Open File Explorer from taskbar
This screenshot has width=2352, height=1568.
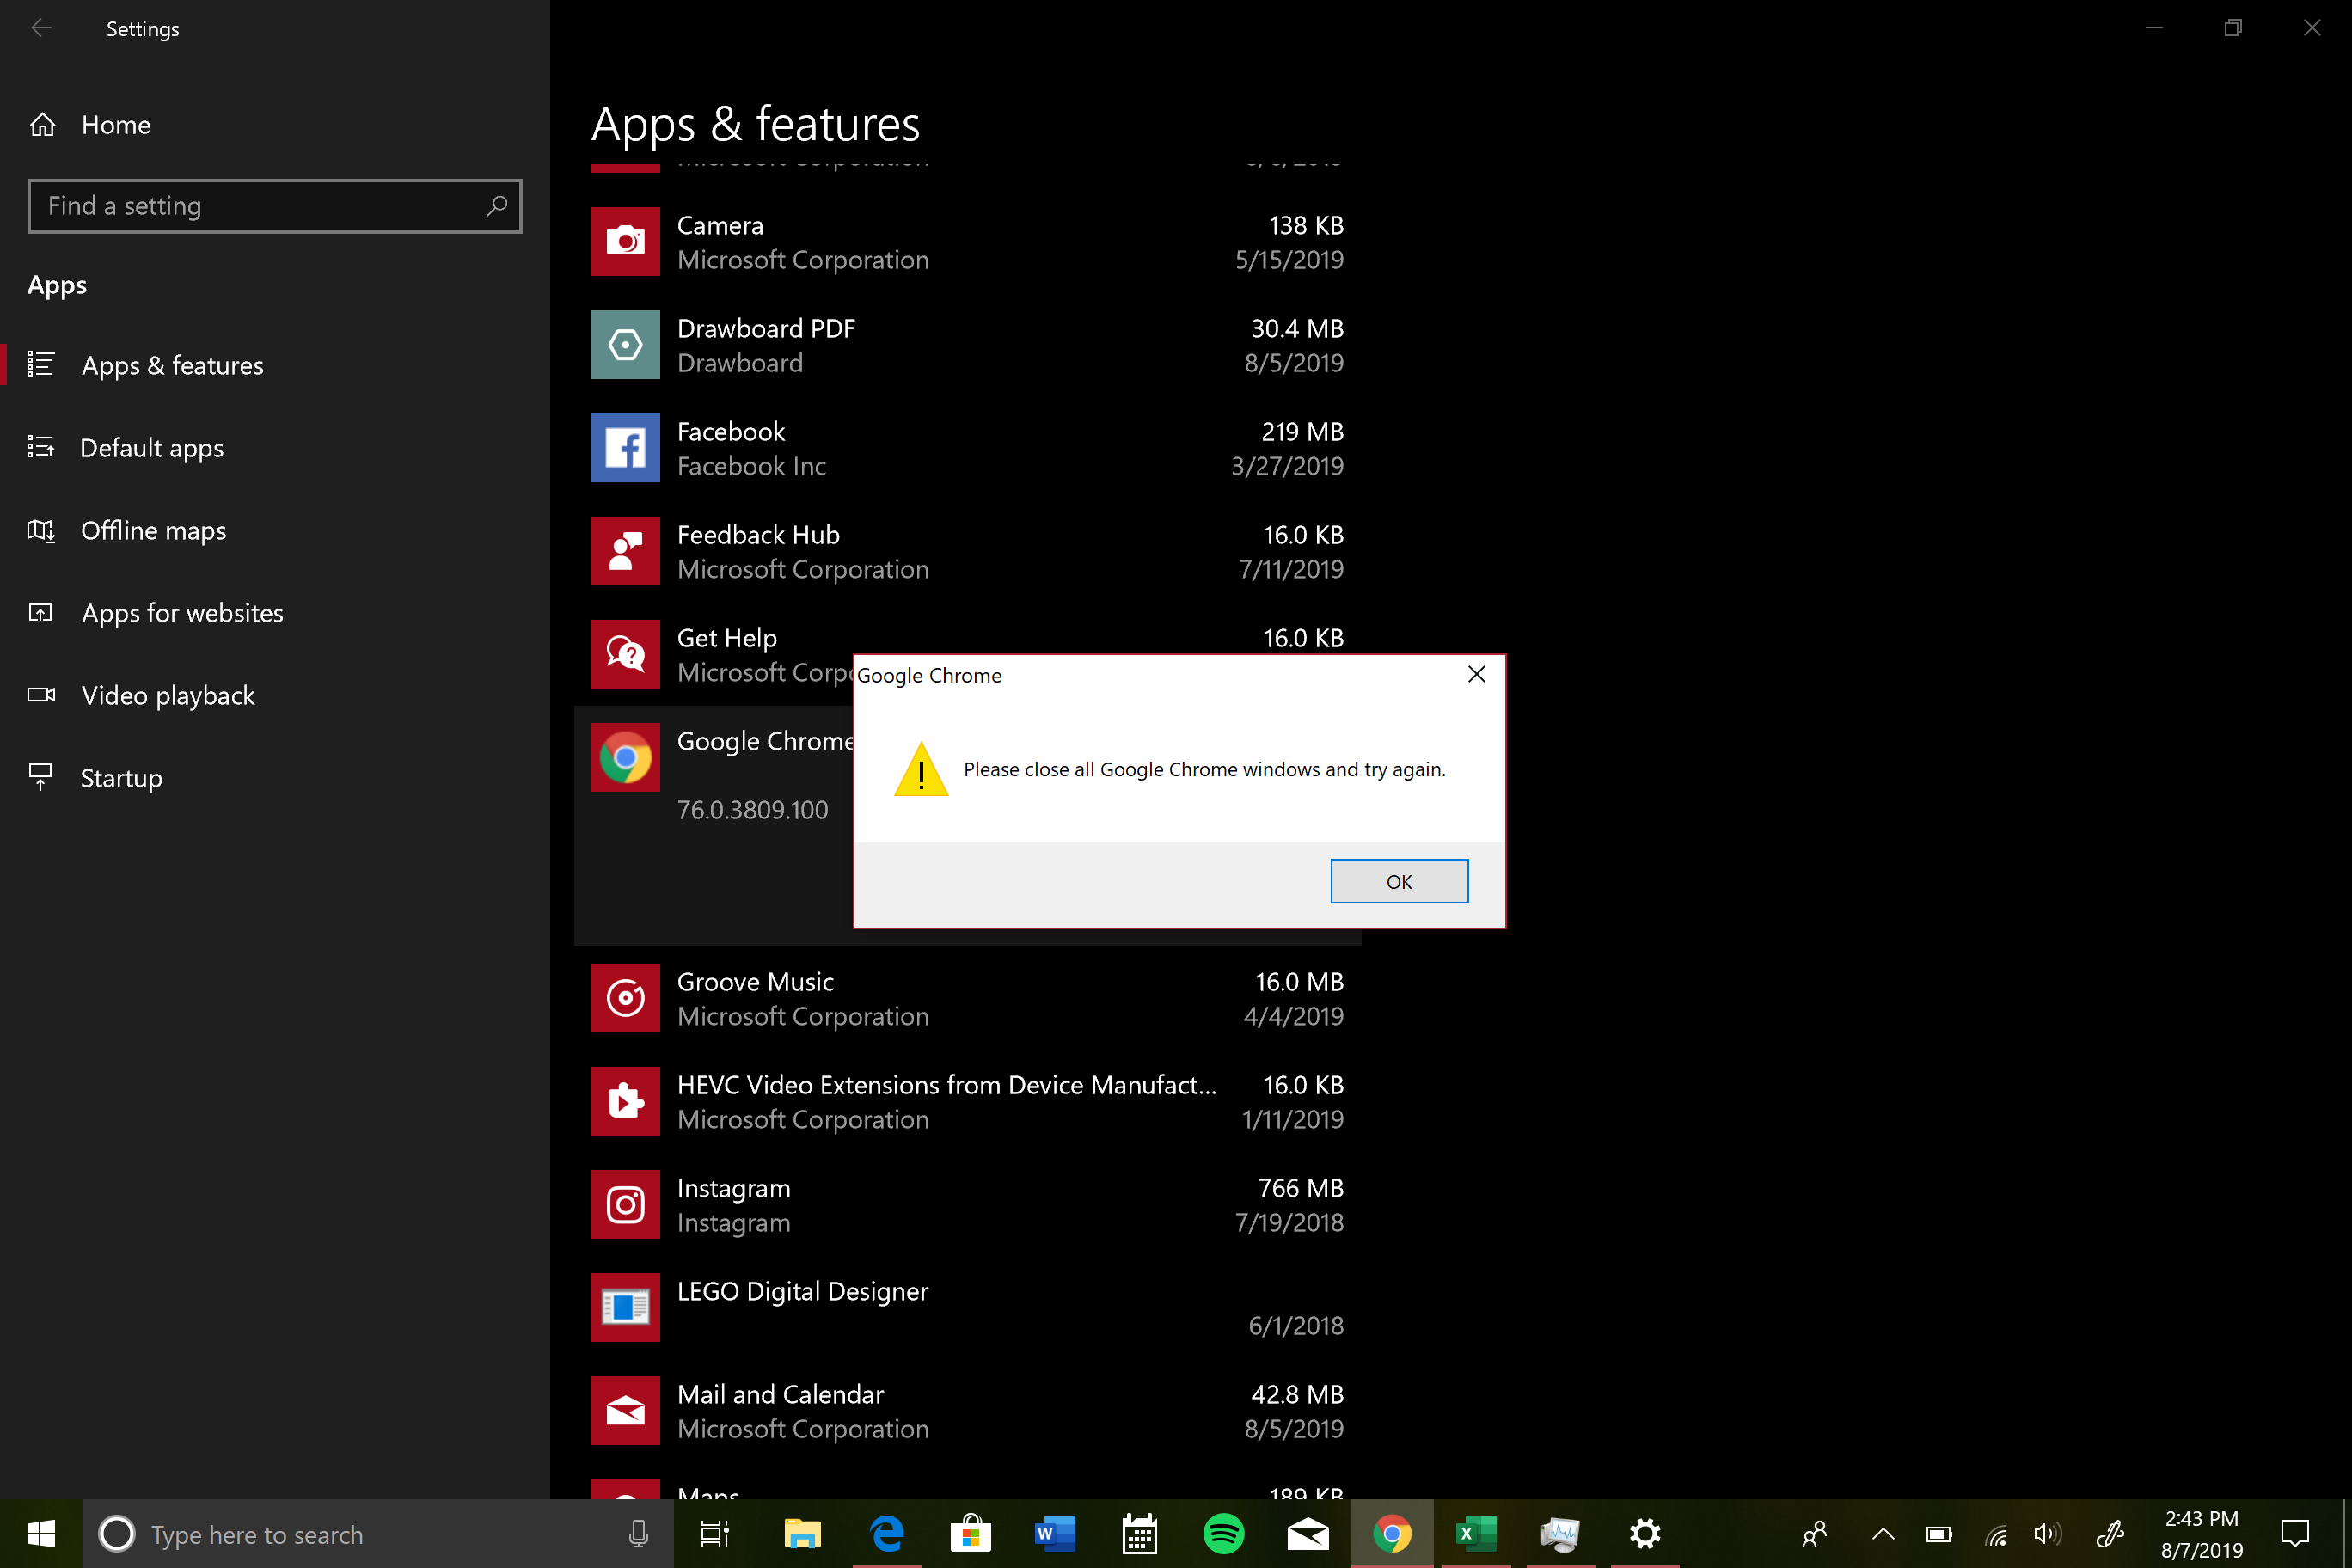click(802, 1533)
